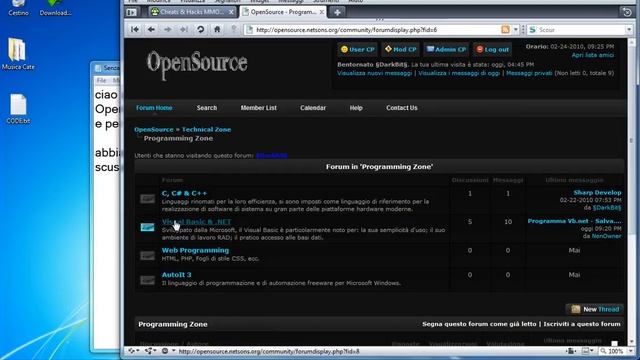The image size is (640, 360).
Task: Open CODE.txt file on desktop
Action: pyautogui.click(x=18, y=109)
